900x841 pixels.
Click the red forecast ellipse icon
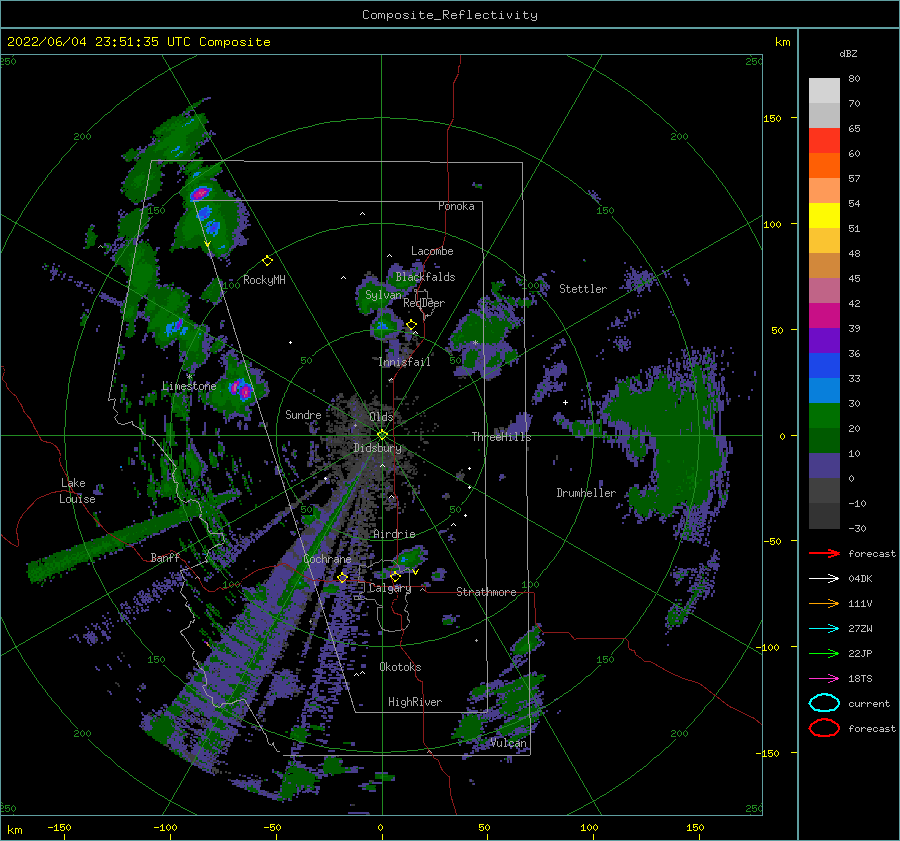(824, 728)
